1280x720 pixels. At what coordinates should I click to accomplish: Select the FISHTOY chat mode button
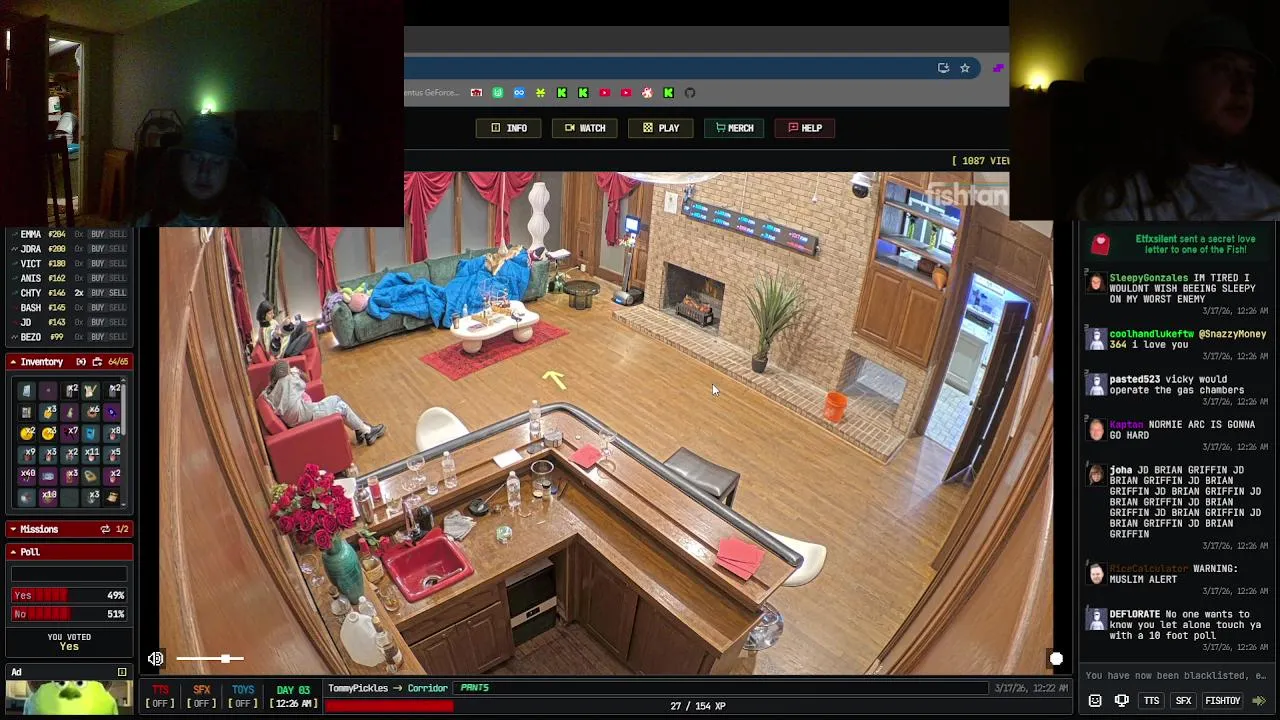(x=1223, y=701)
